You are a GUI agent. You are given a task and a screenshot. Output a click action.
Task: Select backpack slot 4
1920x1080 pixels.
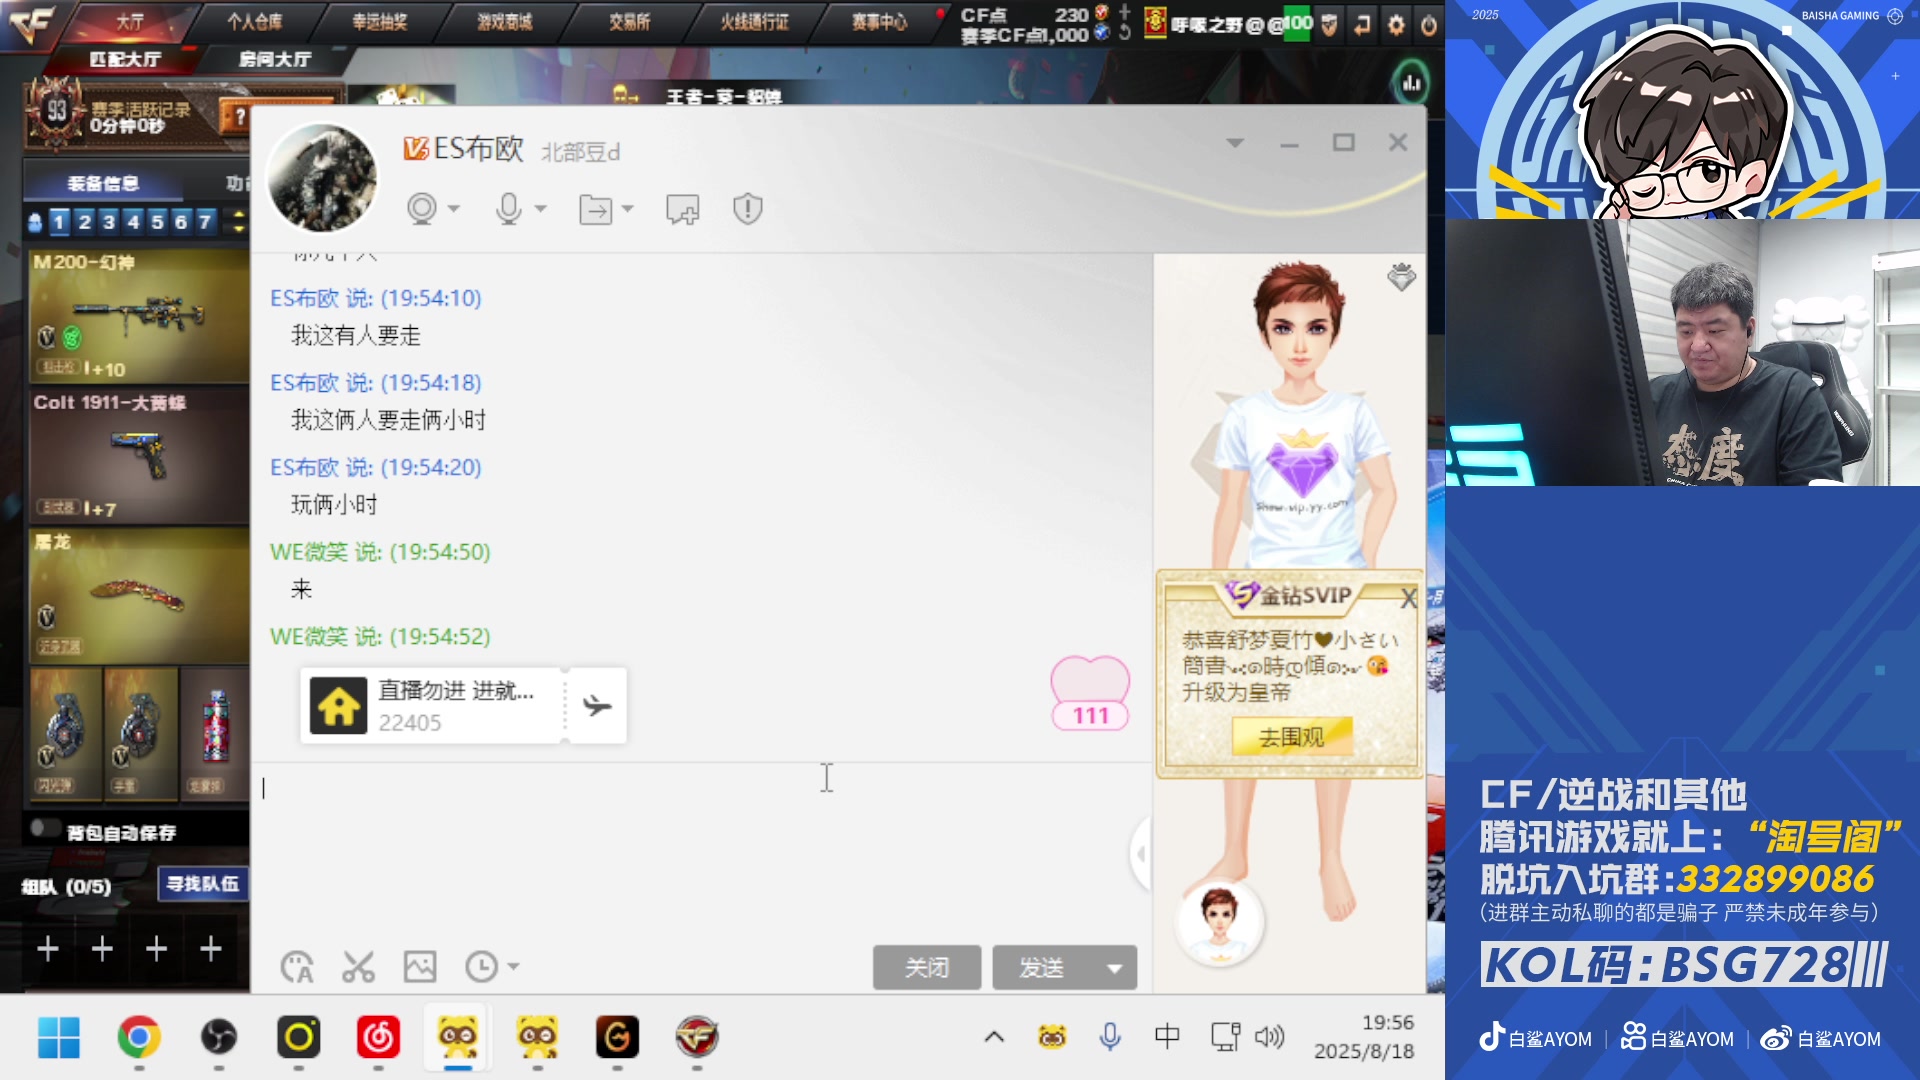click(x=133, y=221)
